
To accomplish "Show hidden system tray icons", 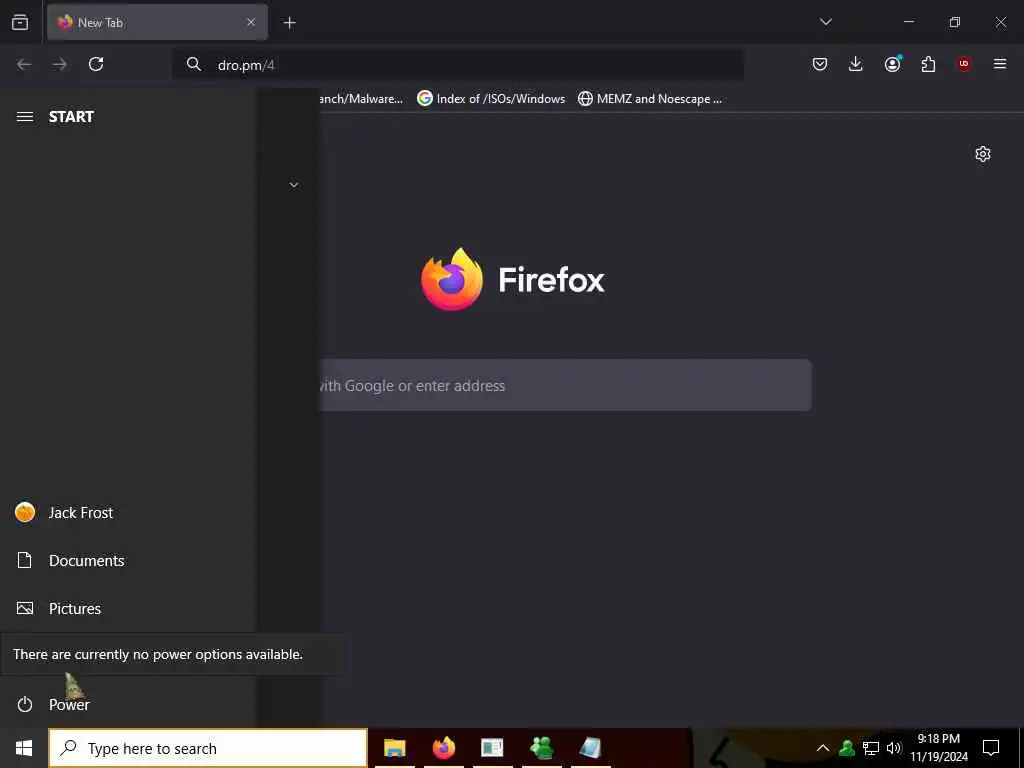I will click(823, 748).
